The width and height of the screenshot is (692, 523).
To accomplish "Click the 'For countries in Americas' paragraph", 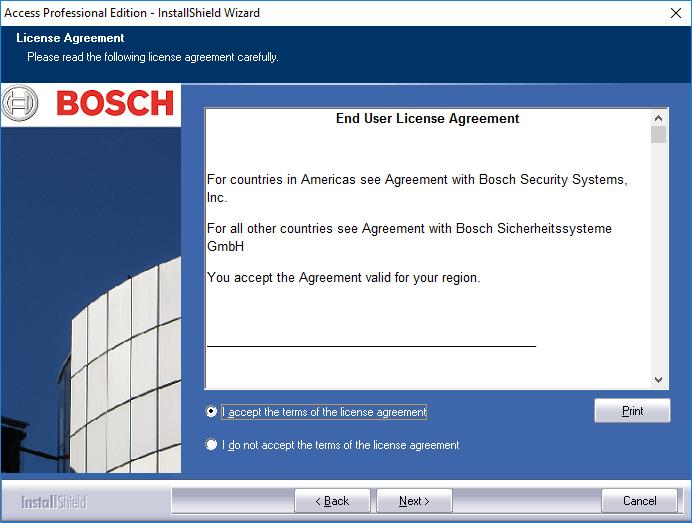I will (x=417, y=188).
